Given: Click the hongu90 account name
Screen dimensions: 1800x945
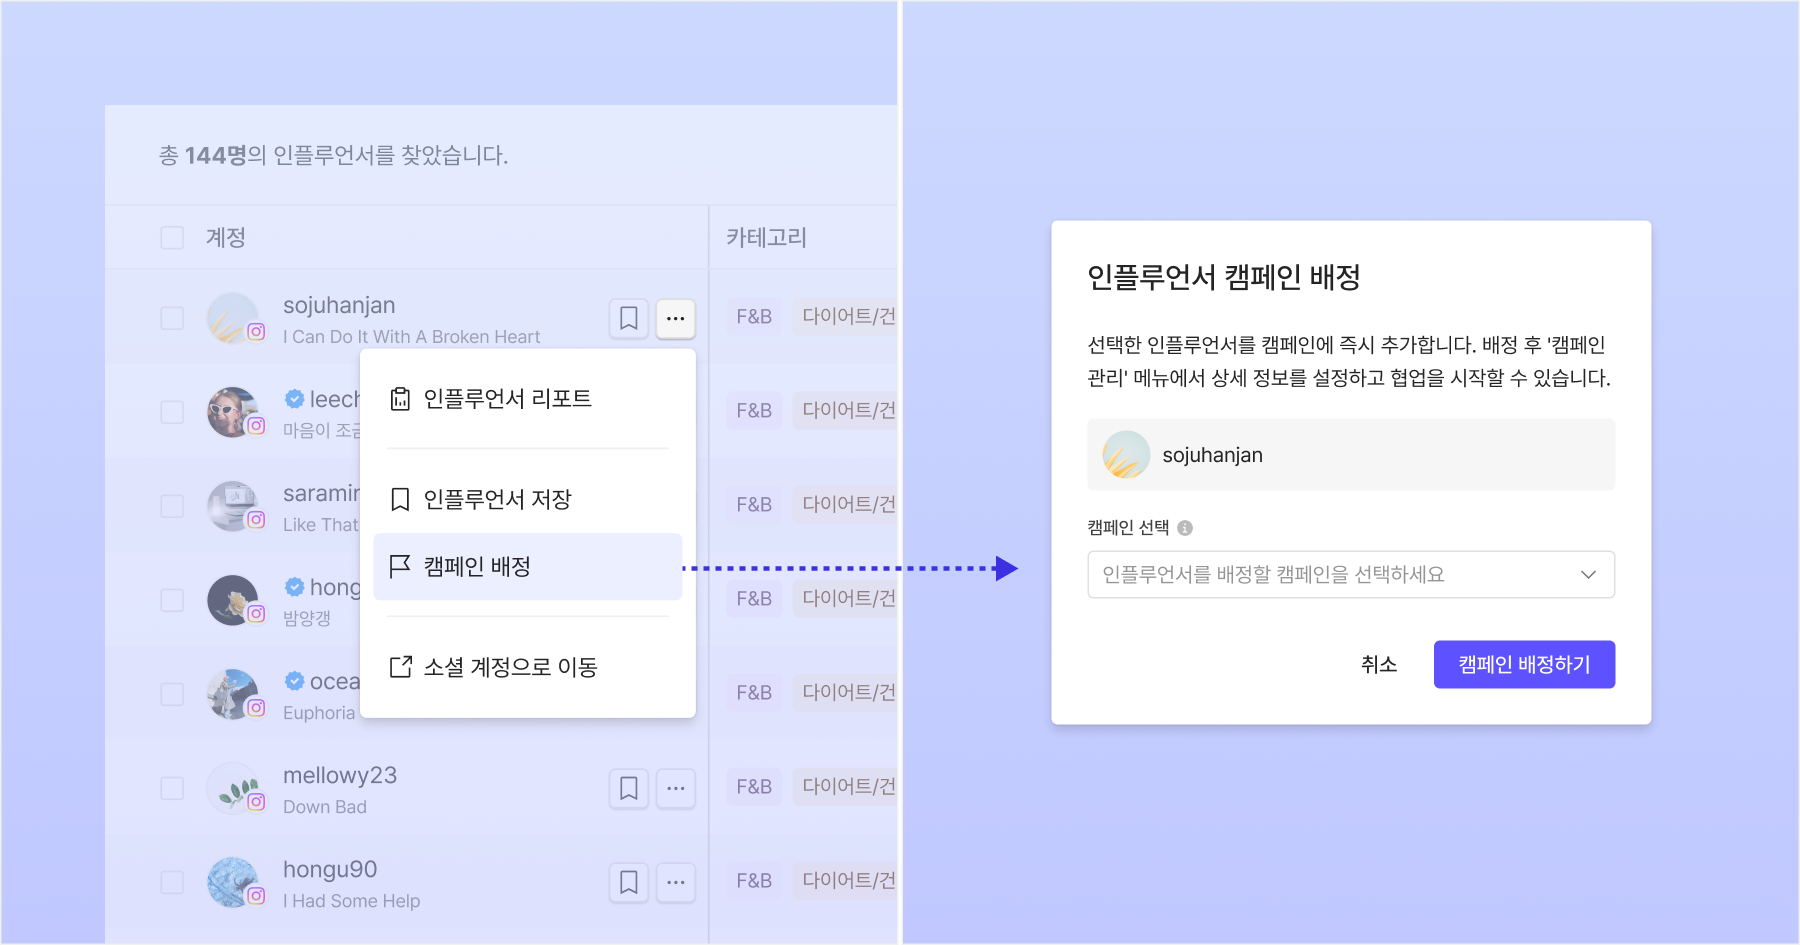Looking at the screenshot, I should pyautogui.click(x=330, y=869).
